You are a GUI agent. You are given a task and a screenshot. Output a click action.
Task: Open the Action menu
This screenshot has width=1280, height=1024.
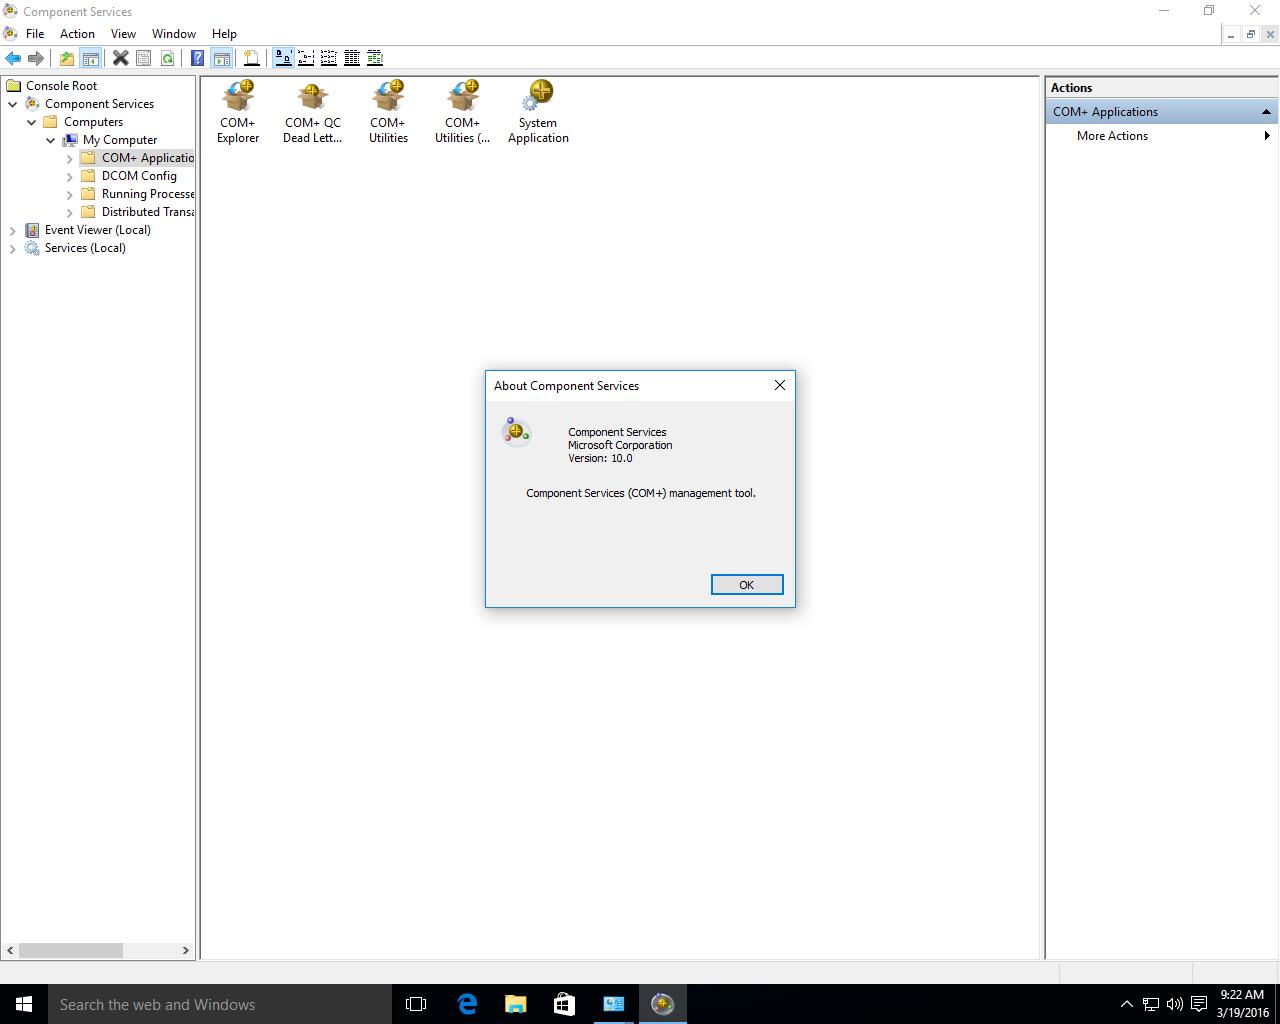pos(77,33)
